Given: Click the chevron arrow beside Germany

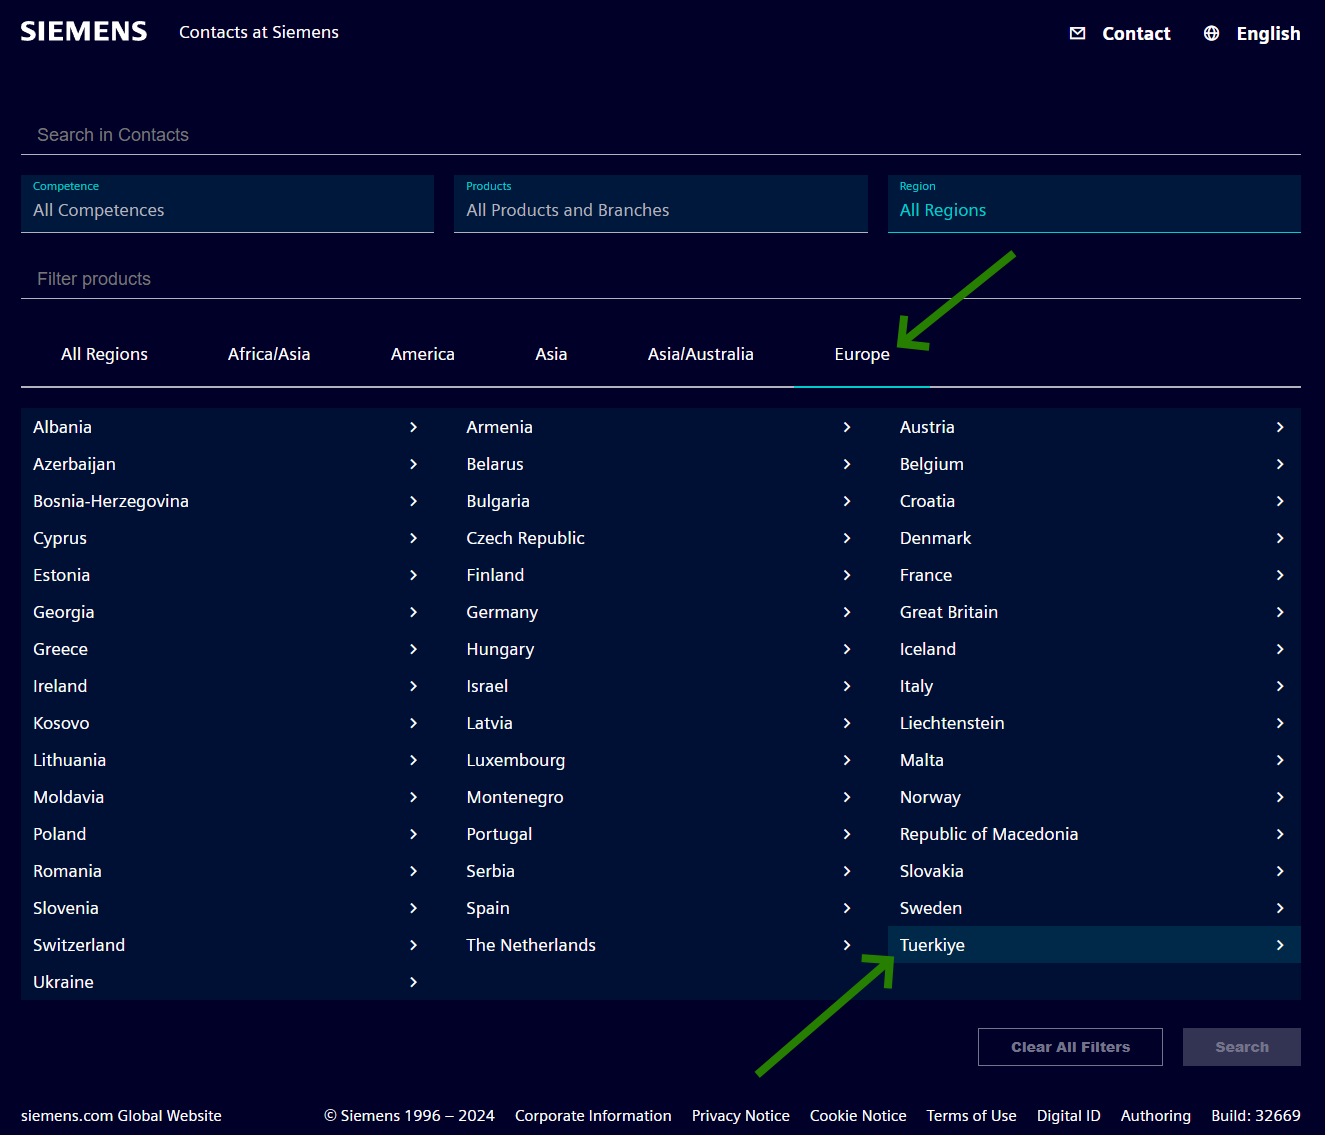Looking at the screenshot, I should pos(846,612).
